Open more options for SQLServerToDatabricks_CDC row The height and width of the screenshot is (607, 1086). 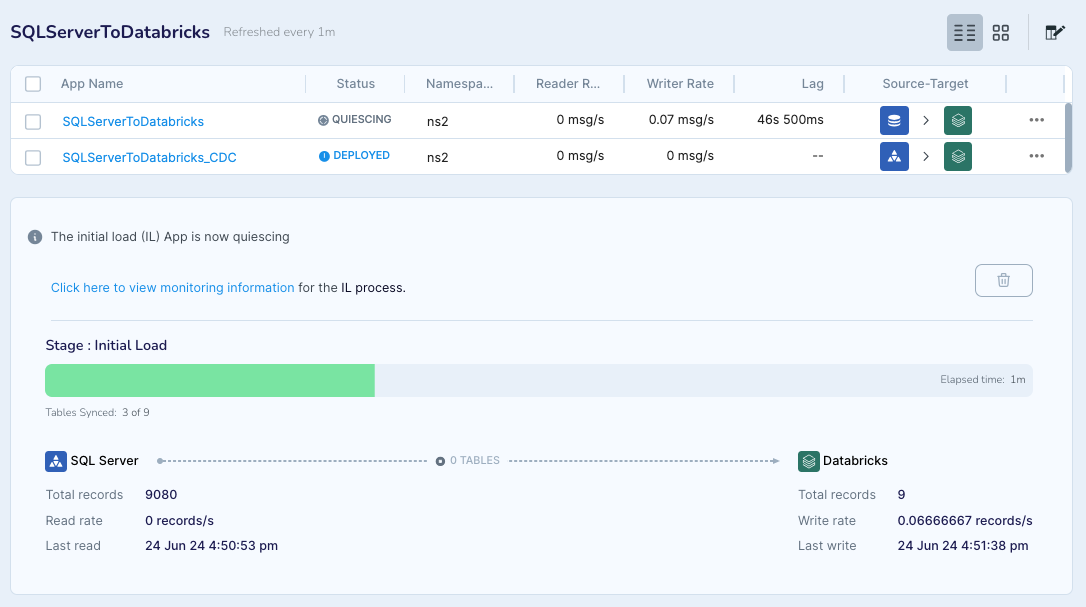pyautogui.click(x=1036, y=156)
